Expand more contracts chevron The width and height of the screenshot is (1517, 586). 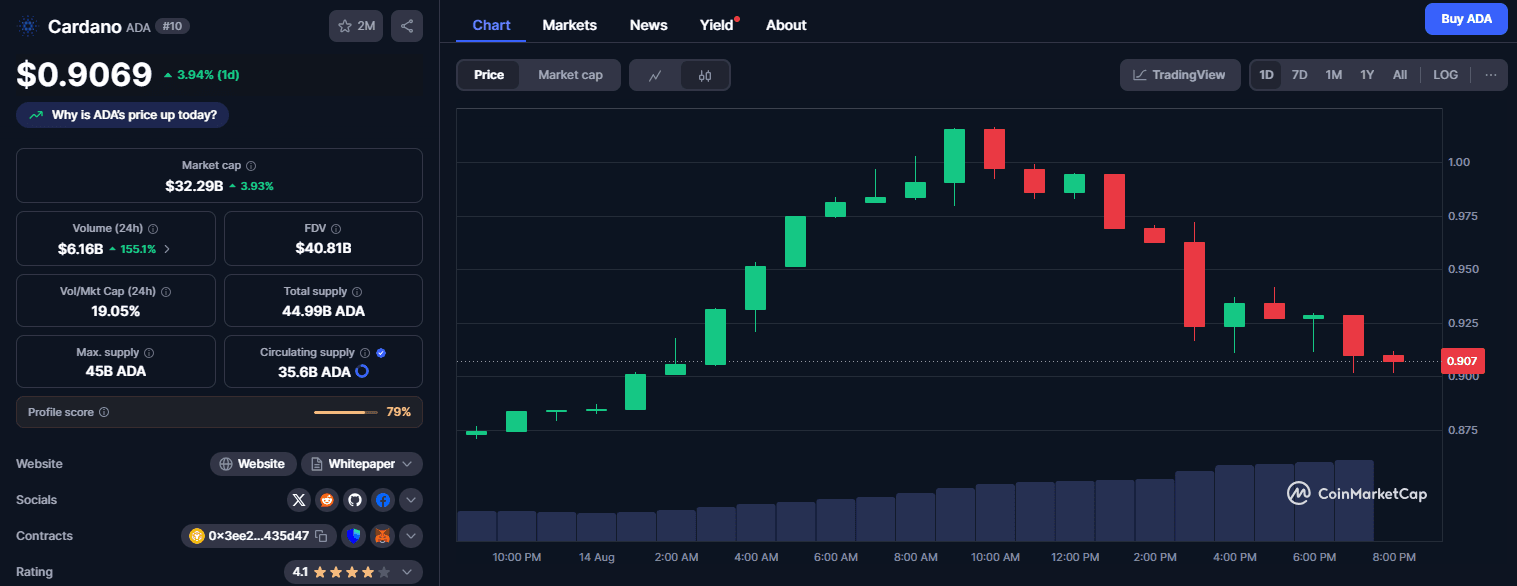click(411, 536)
